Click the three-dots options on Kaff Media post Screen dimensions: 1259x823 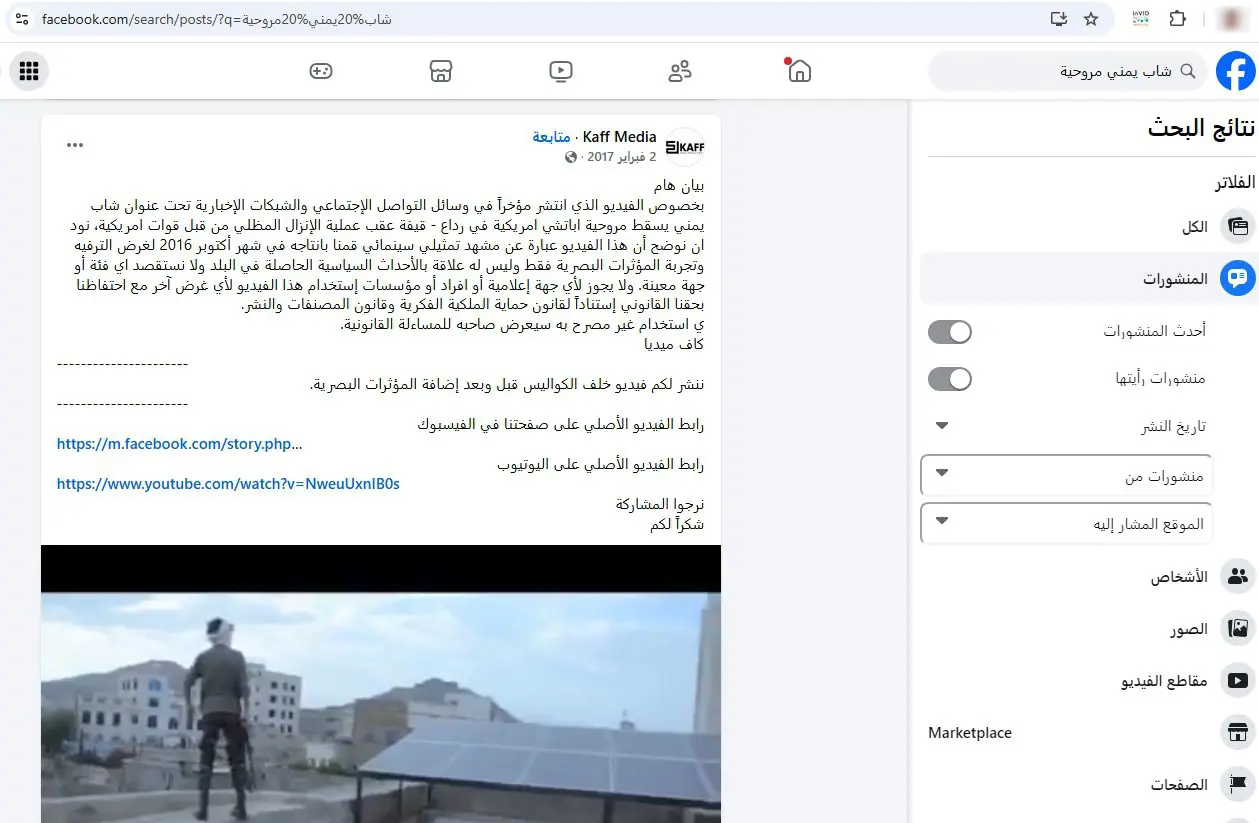coord(75,145)
